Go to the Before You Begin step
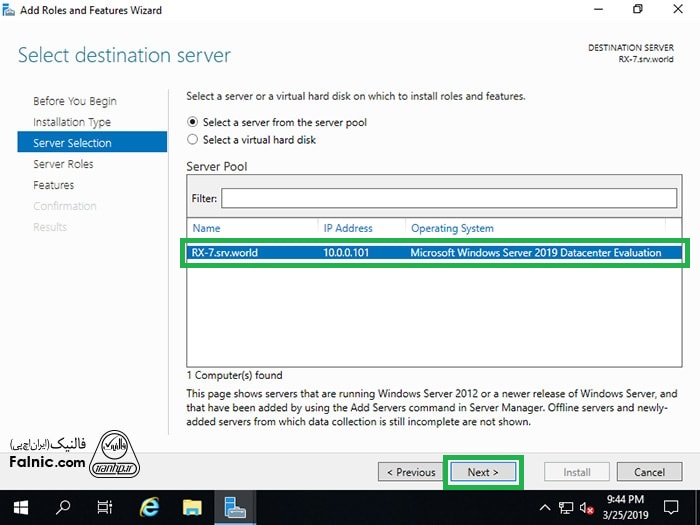700x525 pixels. coord(74,101)
